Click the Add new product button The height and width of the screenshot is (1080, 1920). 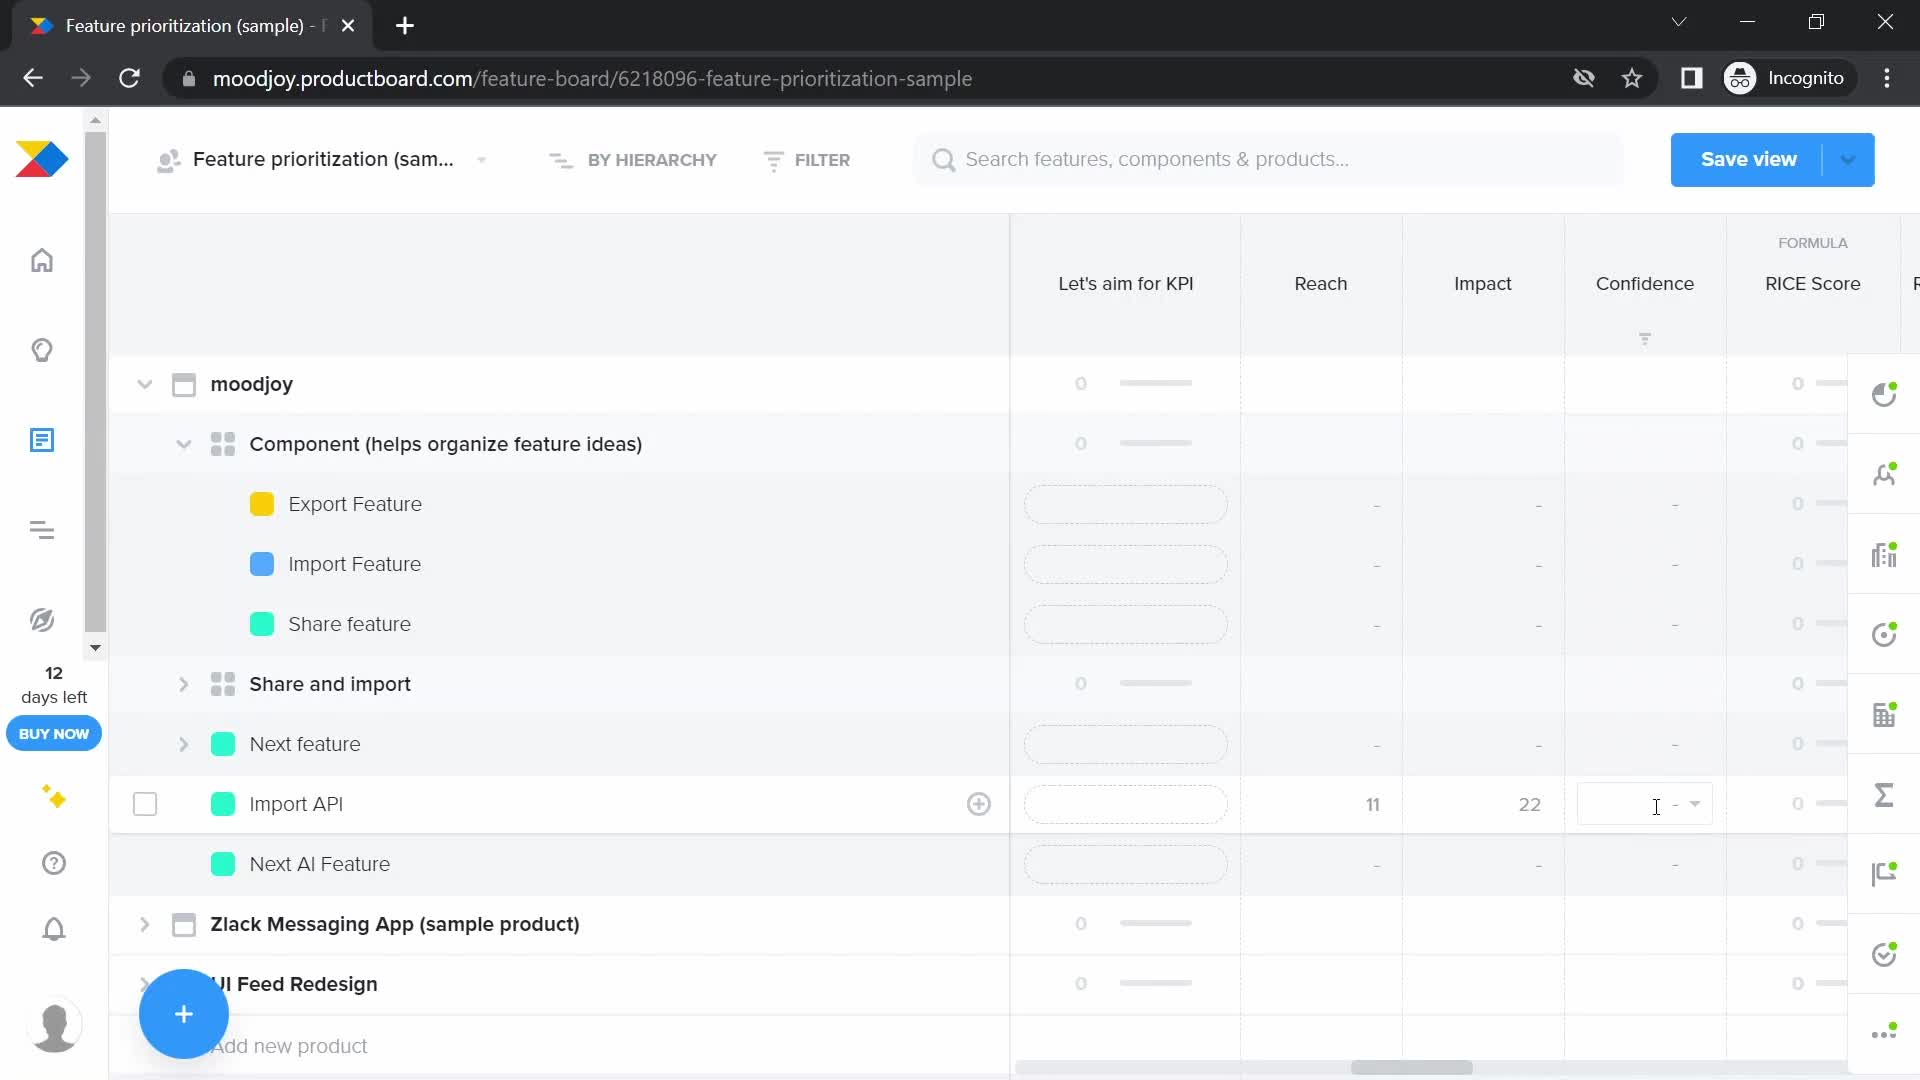[290, 1046]
